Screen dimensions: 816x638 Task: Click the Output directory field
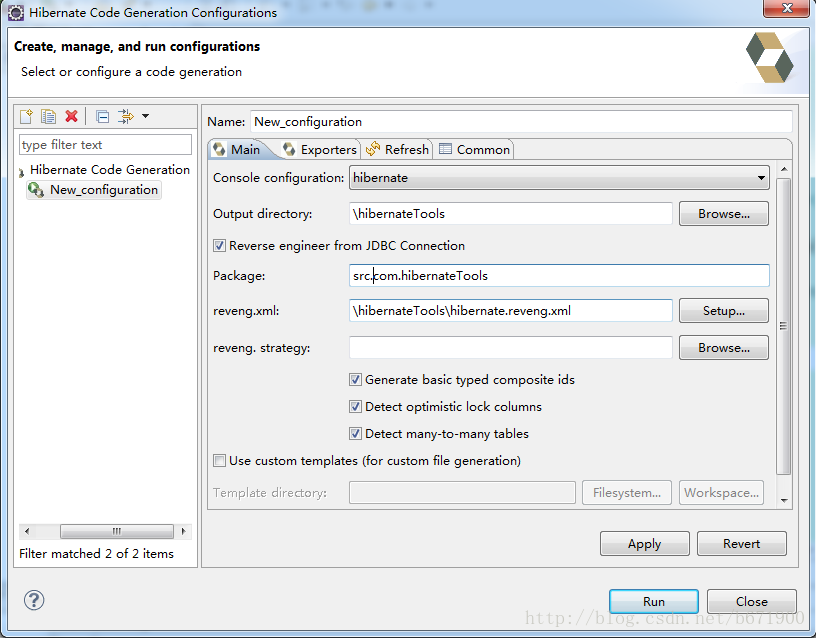(x=511, y=214)
